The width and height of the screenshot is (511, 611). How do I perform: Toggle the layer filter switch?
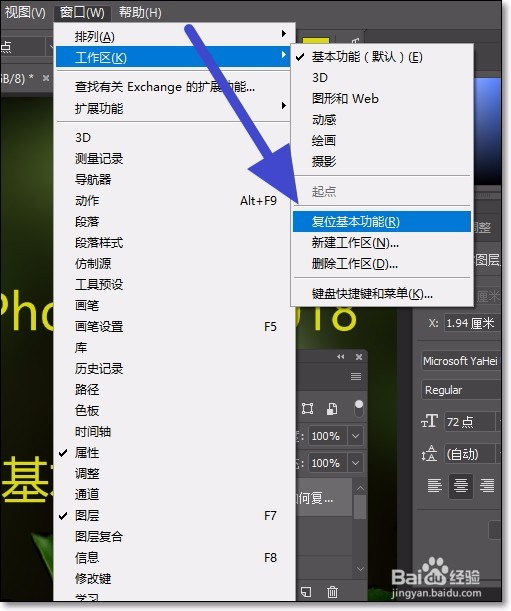[x=359, y=409]
